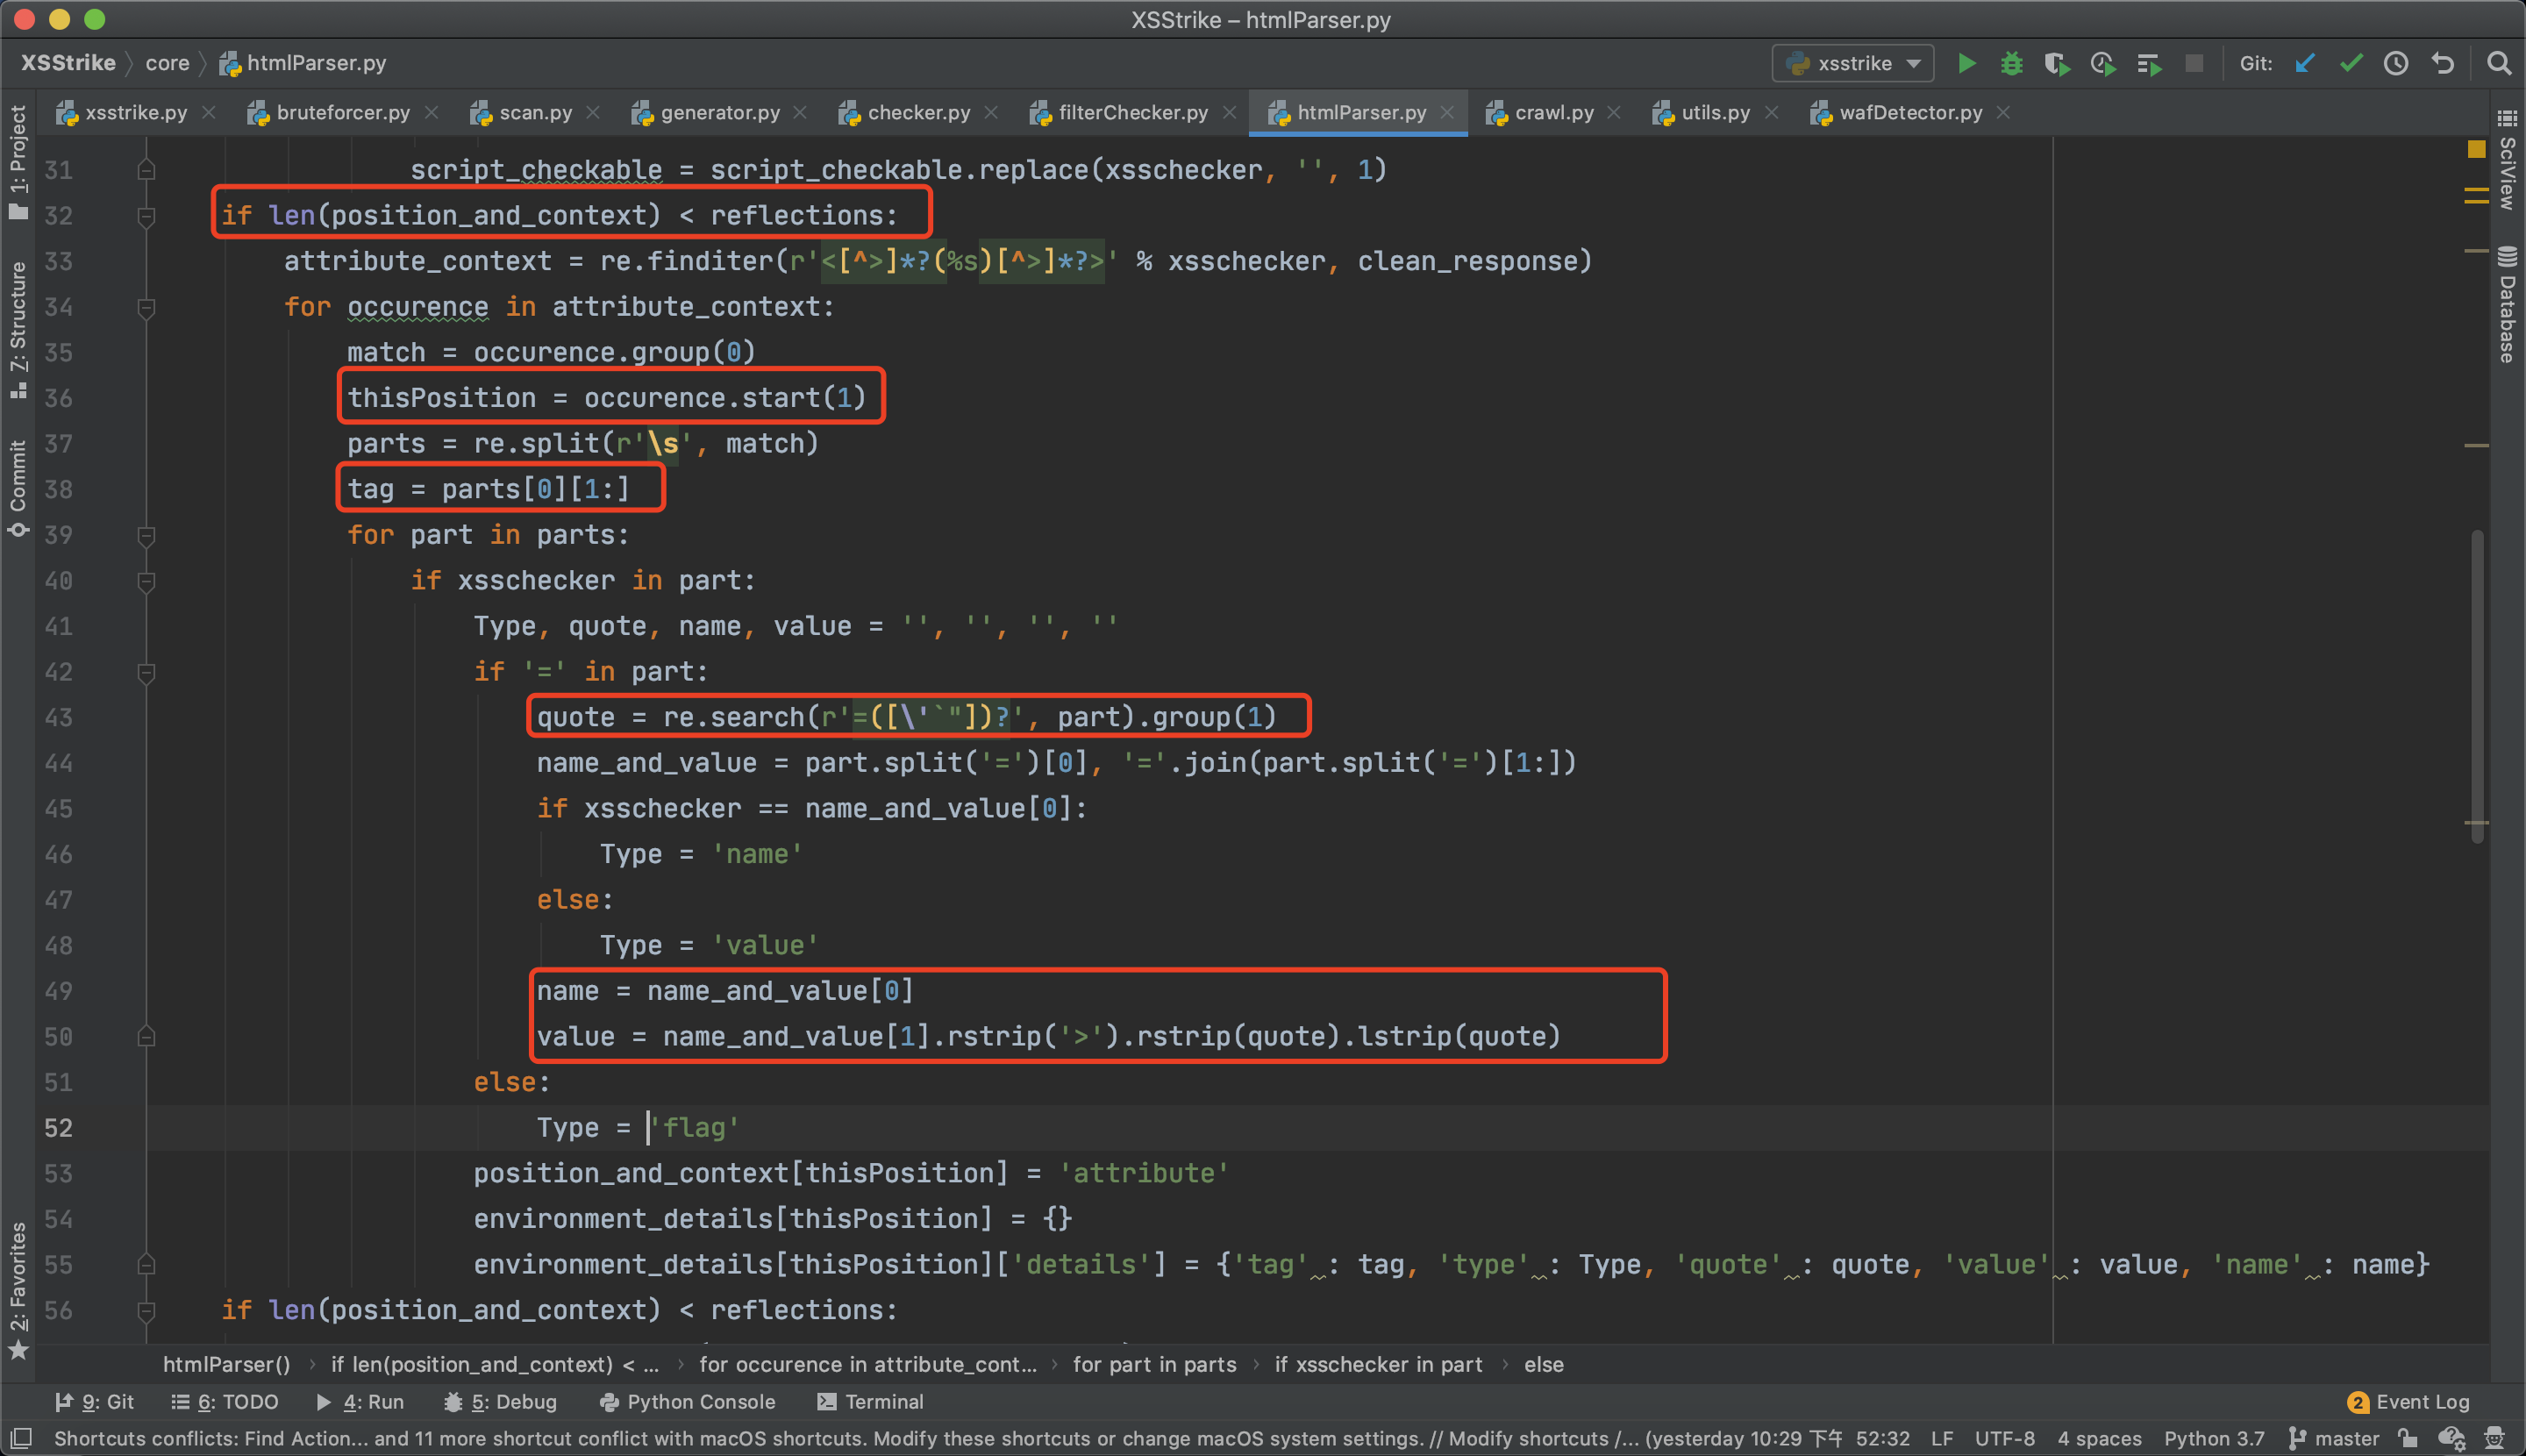This screenshot has width=2526, height=1456.
Task: Open the Terminal tool window
Action: (870, 1402)
